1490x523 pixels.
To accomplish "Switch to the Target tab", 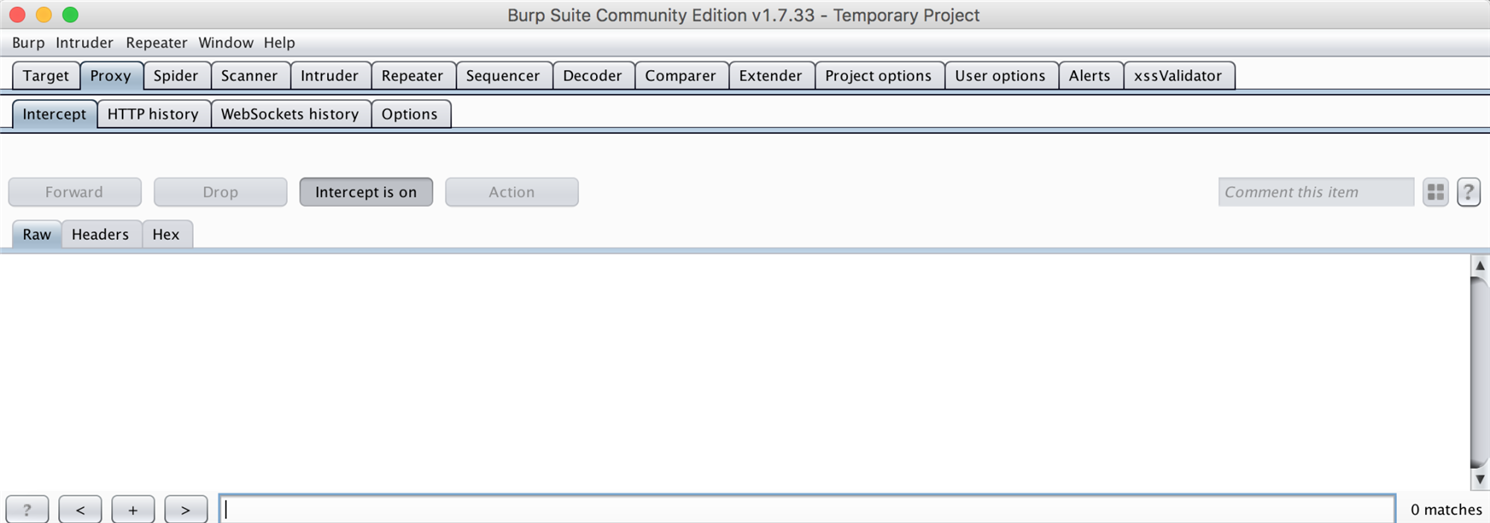I will [x=46, y=76].
